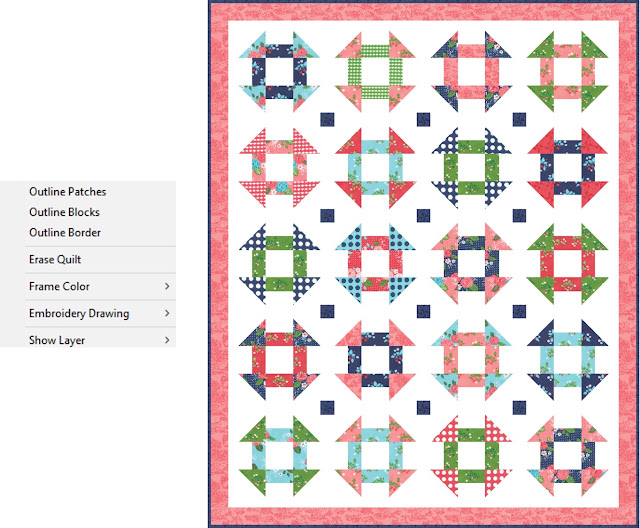Select the bottom-left green and aqua block
The height and width of the screenshot is (528, 640).
click(x=279, y=456)
